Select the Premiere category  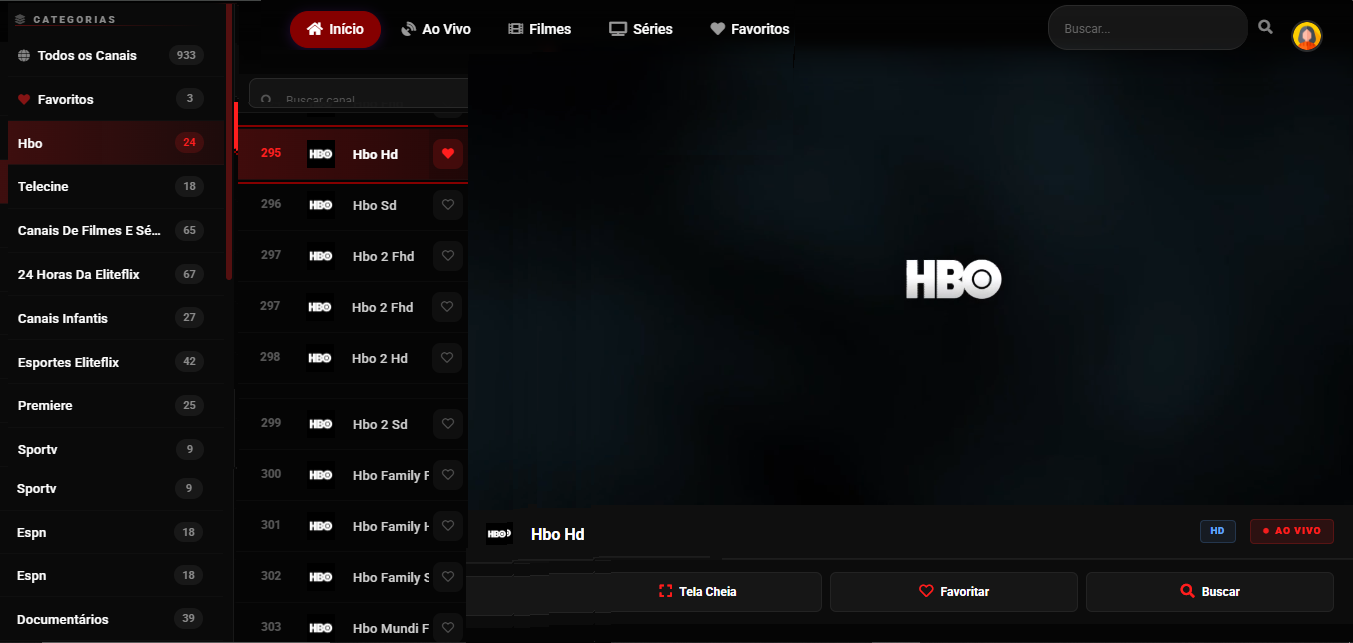(x=115, y=405)
